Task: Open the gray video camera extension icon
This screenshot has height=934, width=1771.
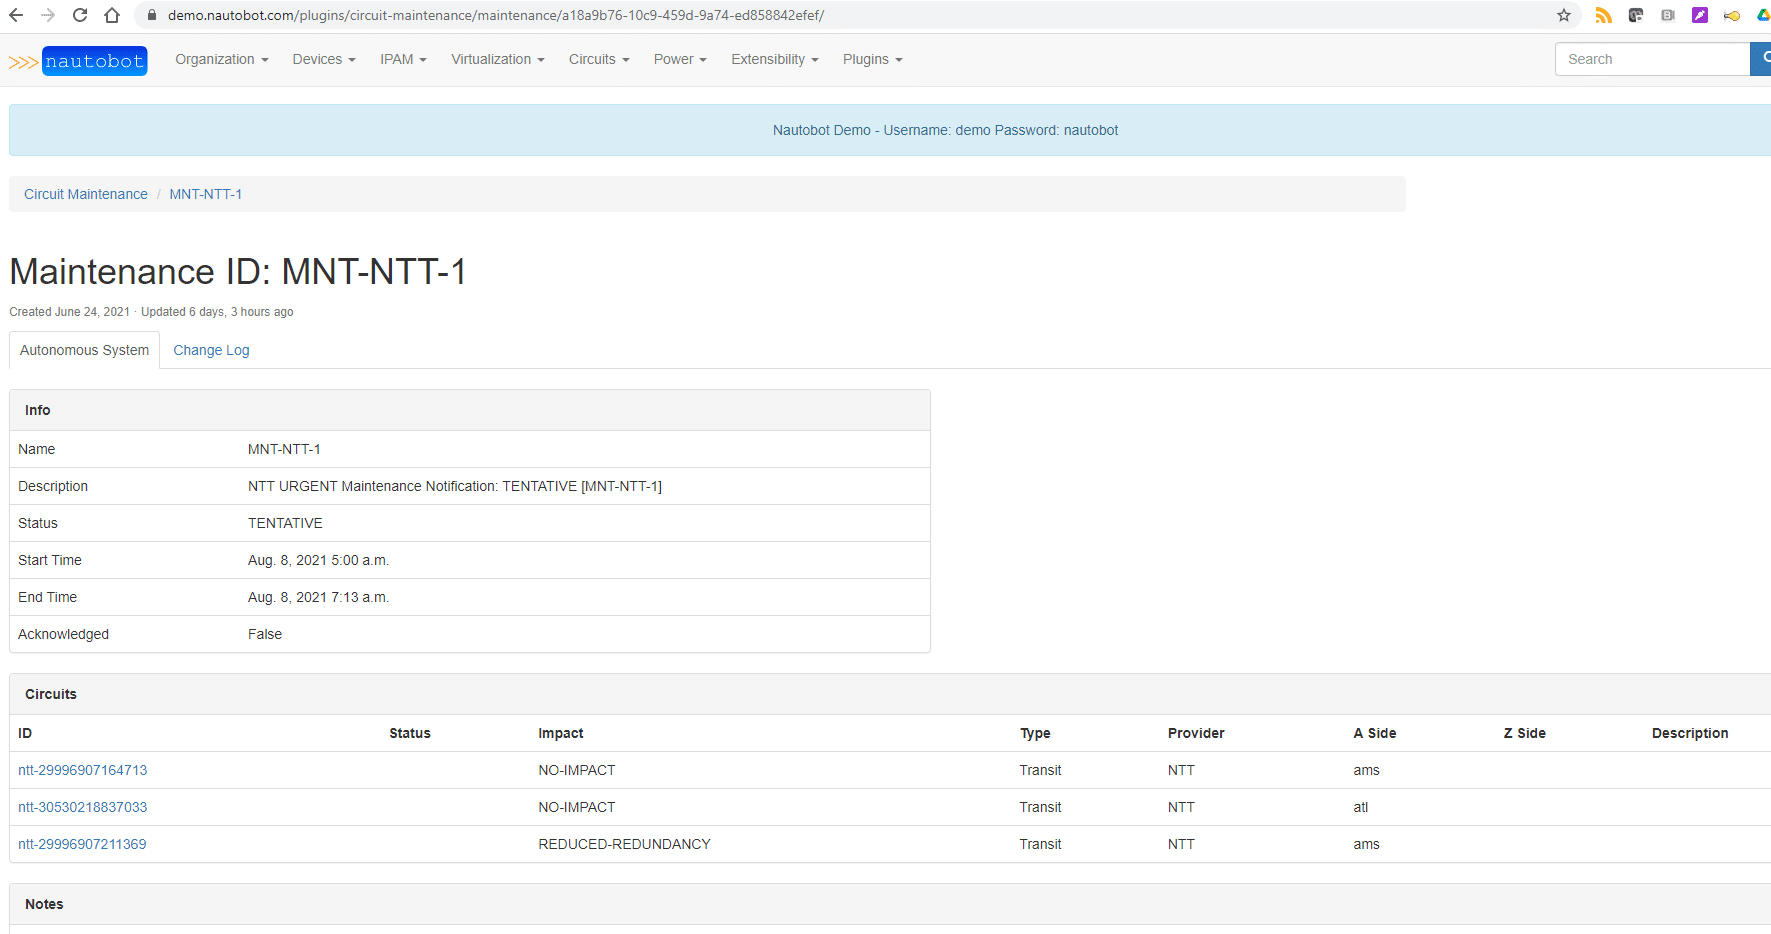Action: [1668, 15]
